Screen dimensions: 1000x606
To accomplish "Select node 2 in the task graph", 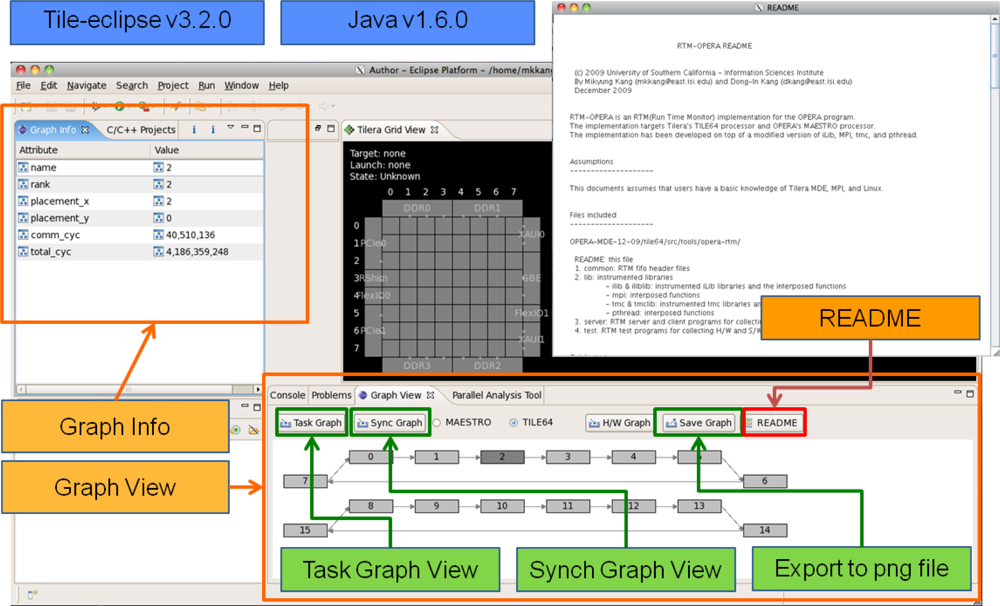I will 495,457.
